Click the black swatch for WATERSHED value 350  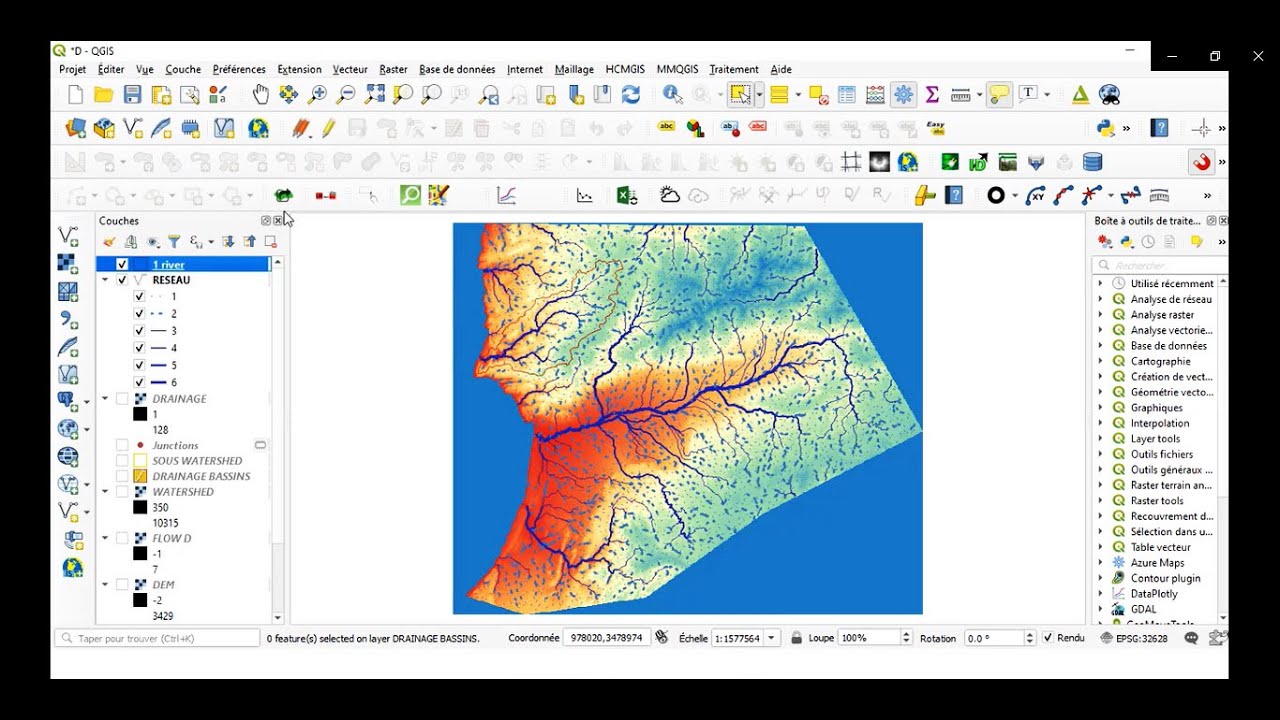(x=140, y=507)
